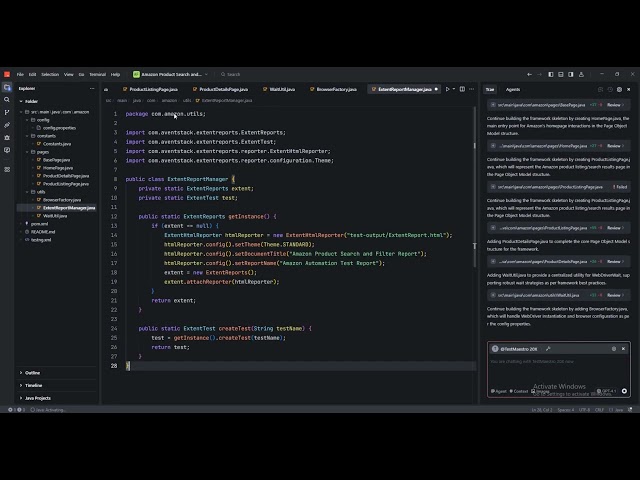This screenshot has width=640, height=480.
Task: Open the Selection menu
Action: click(x=50, y=74)
